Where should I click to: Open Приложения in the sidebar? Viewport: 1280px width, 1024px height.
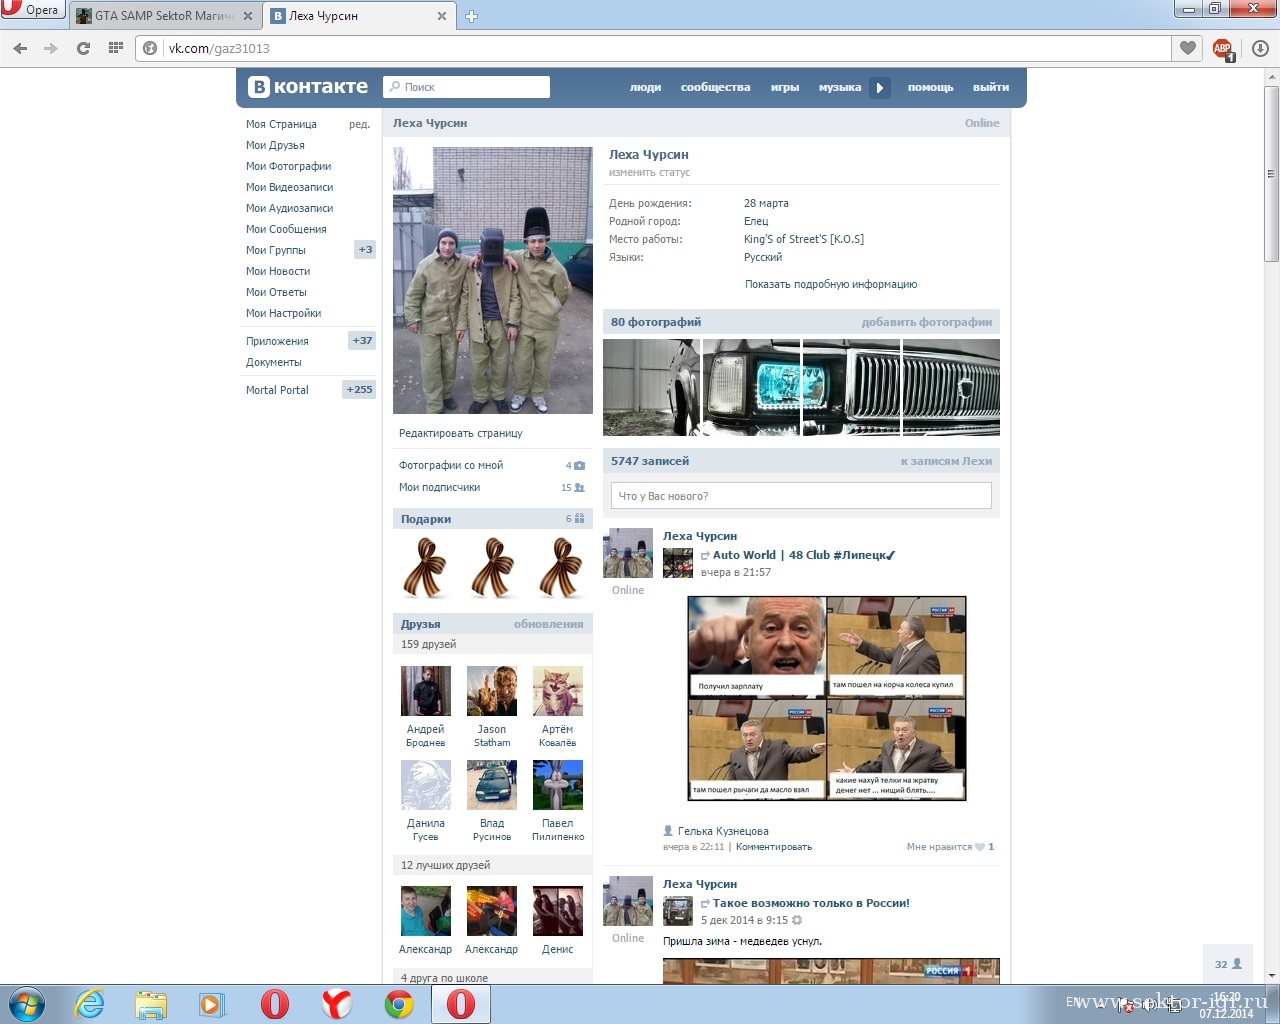pos(277,341)
